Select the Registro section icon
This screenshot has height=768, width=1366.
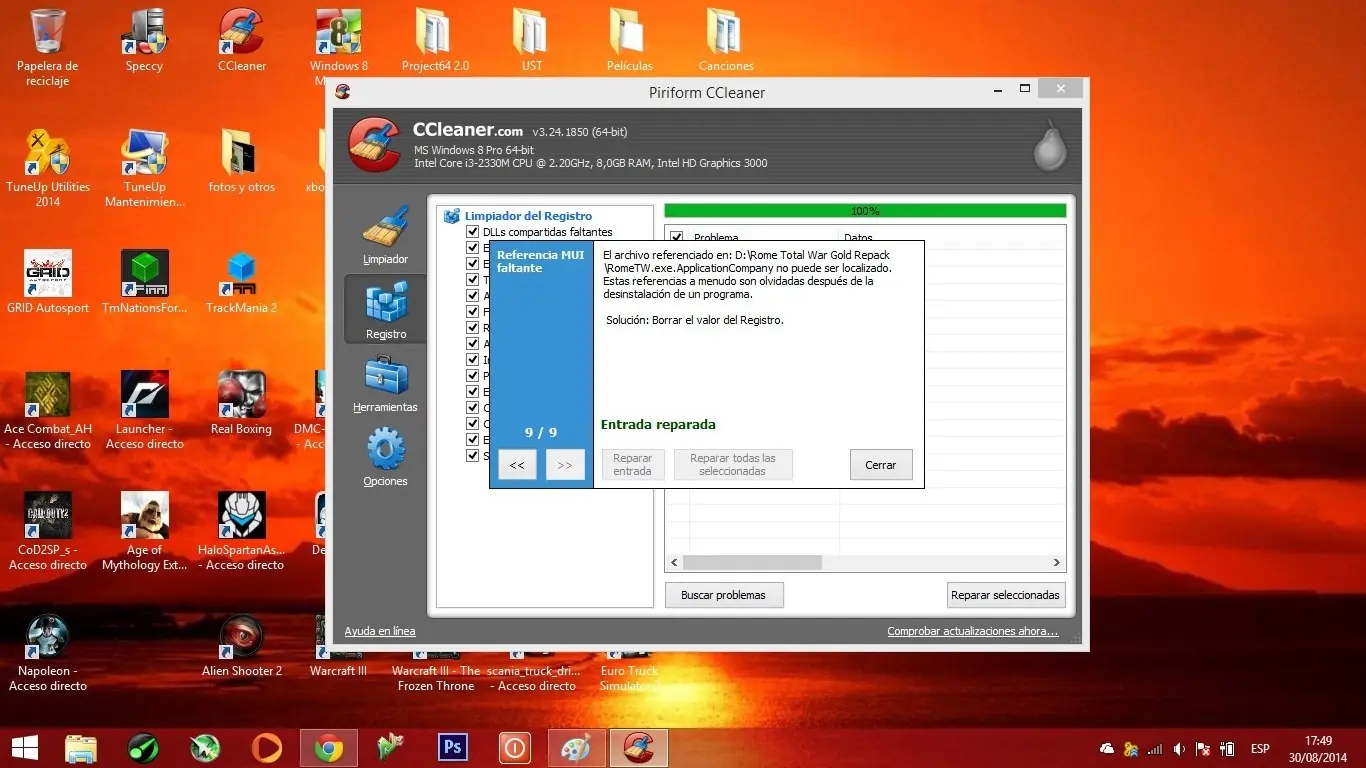tap(385, 309)
